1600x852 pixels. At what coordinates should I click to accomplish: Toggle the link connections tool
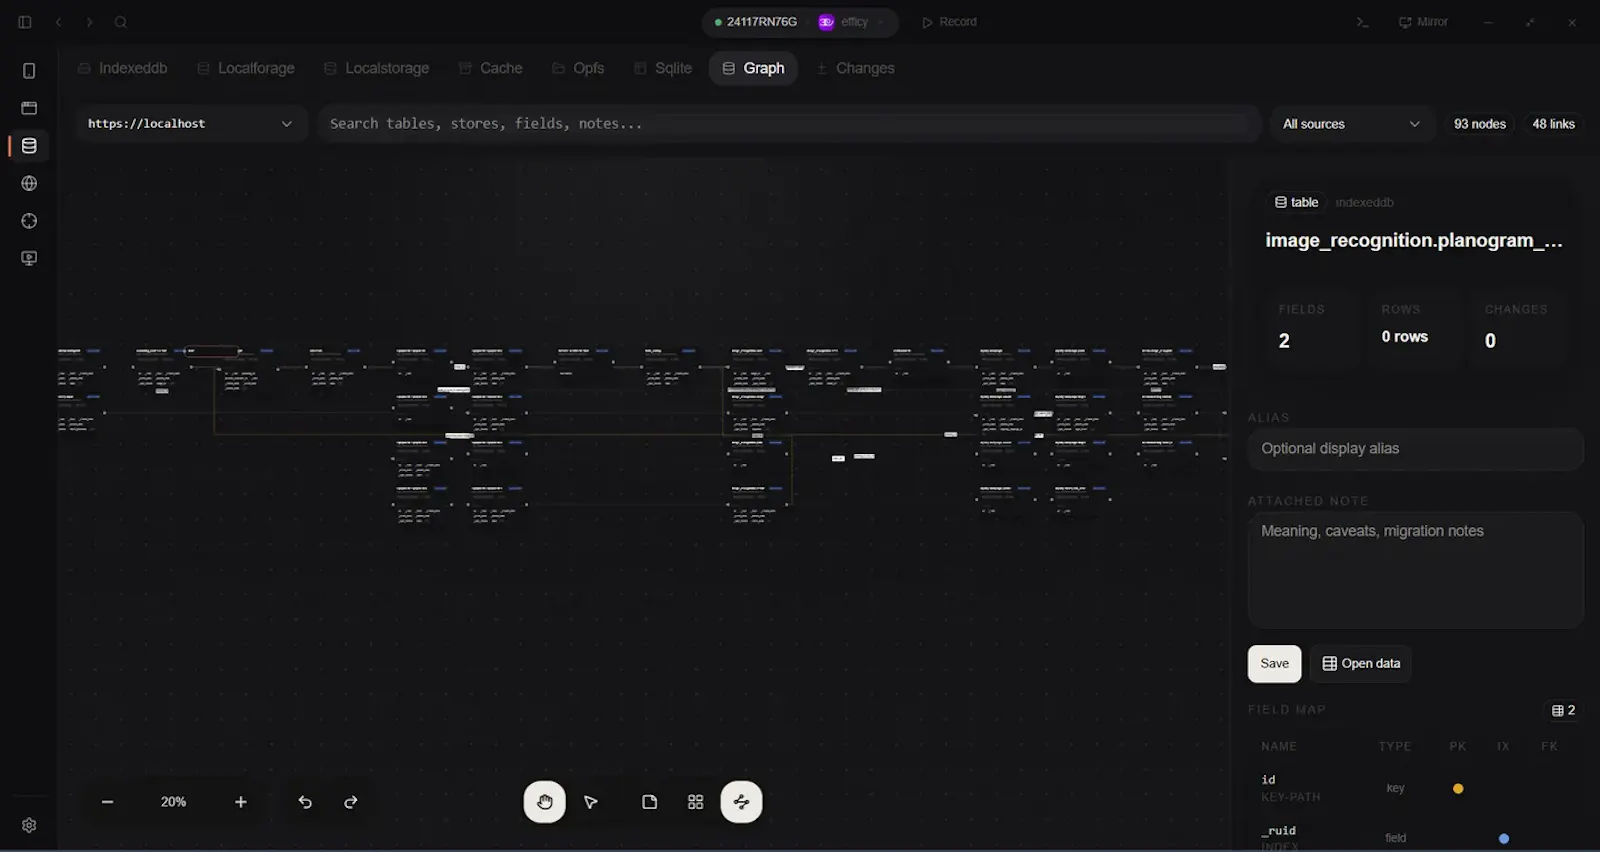(x=741, y=802)
